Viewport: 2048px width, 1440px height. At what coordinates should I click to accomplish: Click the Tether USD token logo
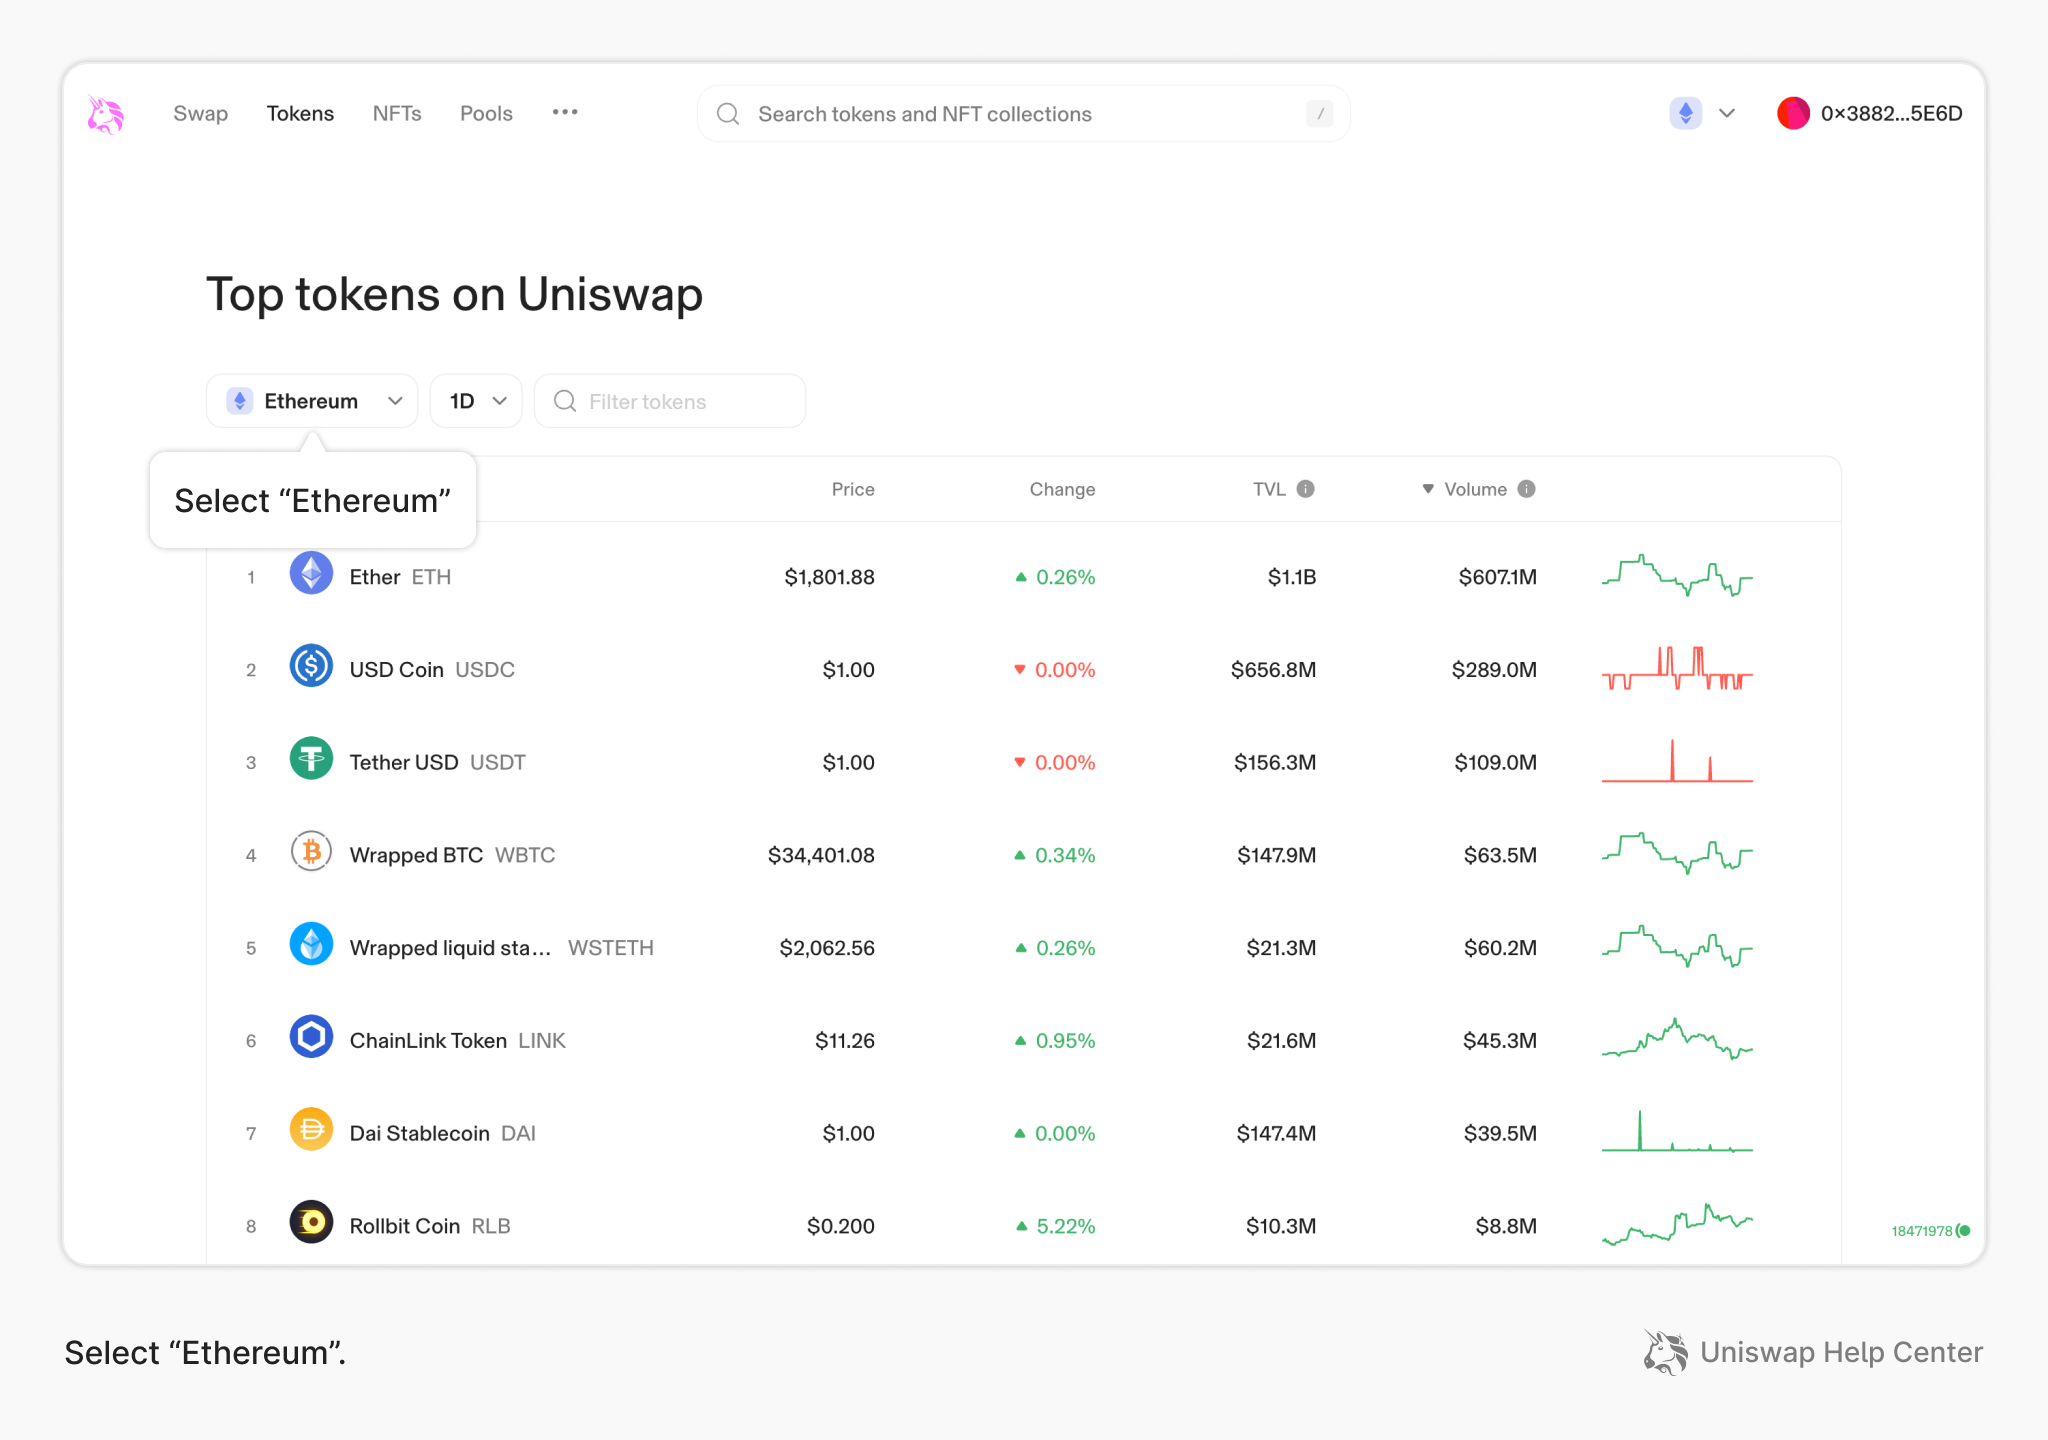311,759
